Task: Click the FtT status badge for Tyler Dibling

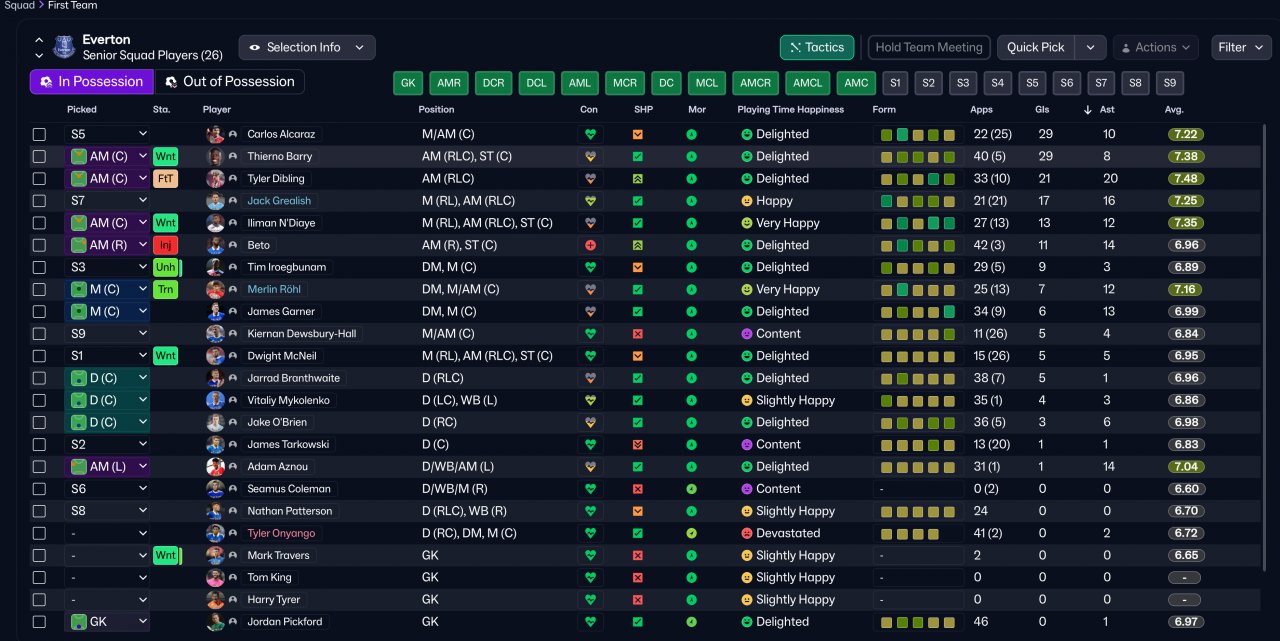Action: point(166,178)
